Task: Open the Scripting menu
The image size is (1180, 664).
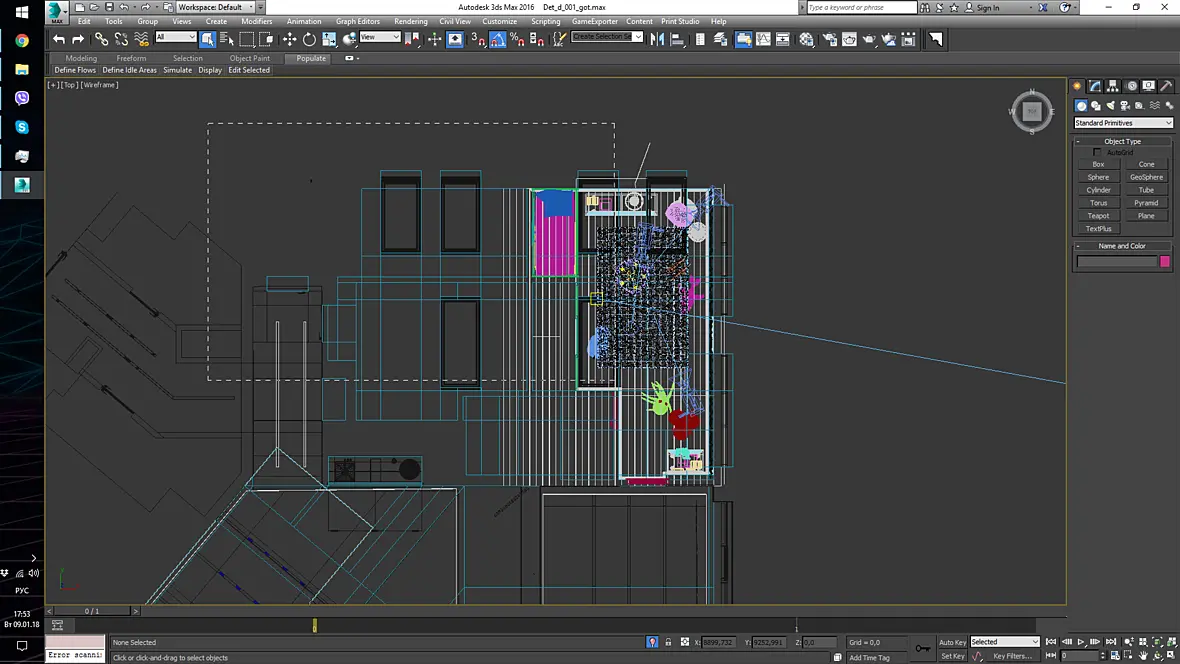Action: [546, 21]
